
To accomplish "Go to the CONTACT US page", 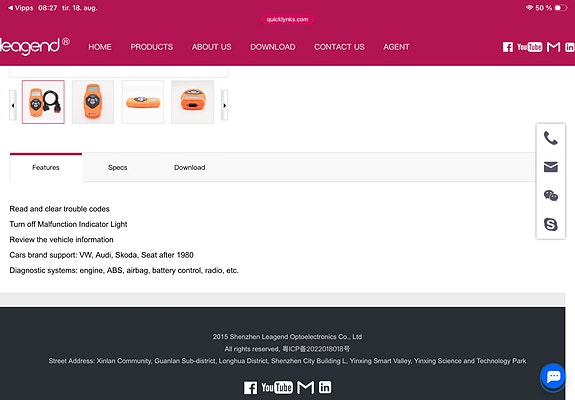I will point(339,47).
